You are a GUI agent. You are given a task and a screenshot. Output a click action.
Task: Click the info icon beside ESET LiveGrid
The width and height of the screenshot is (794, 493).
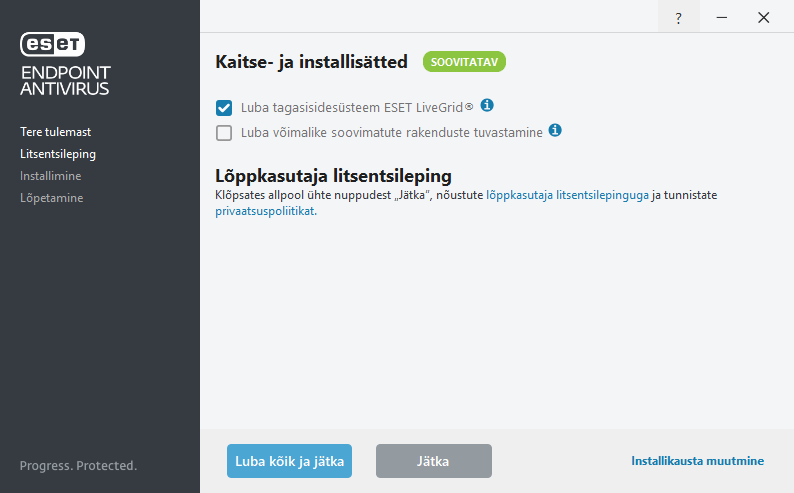[488, 106]
